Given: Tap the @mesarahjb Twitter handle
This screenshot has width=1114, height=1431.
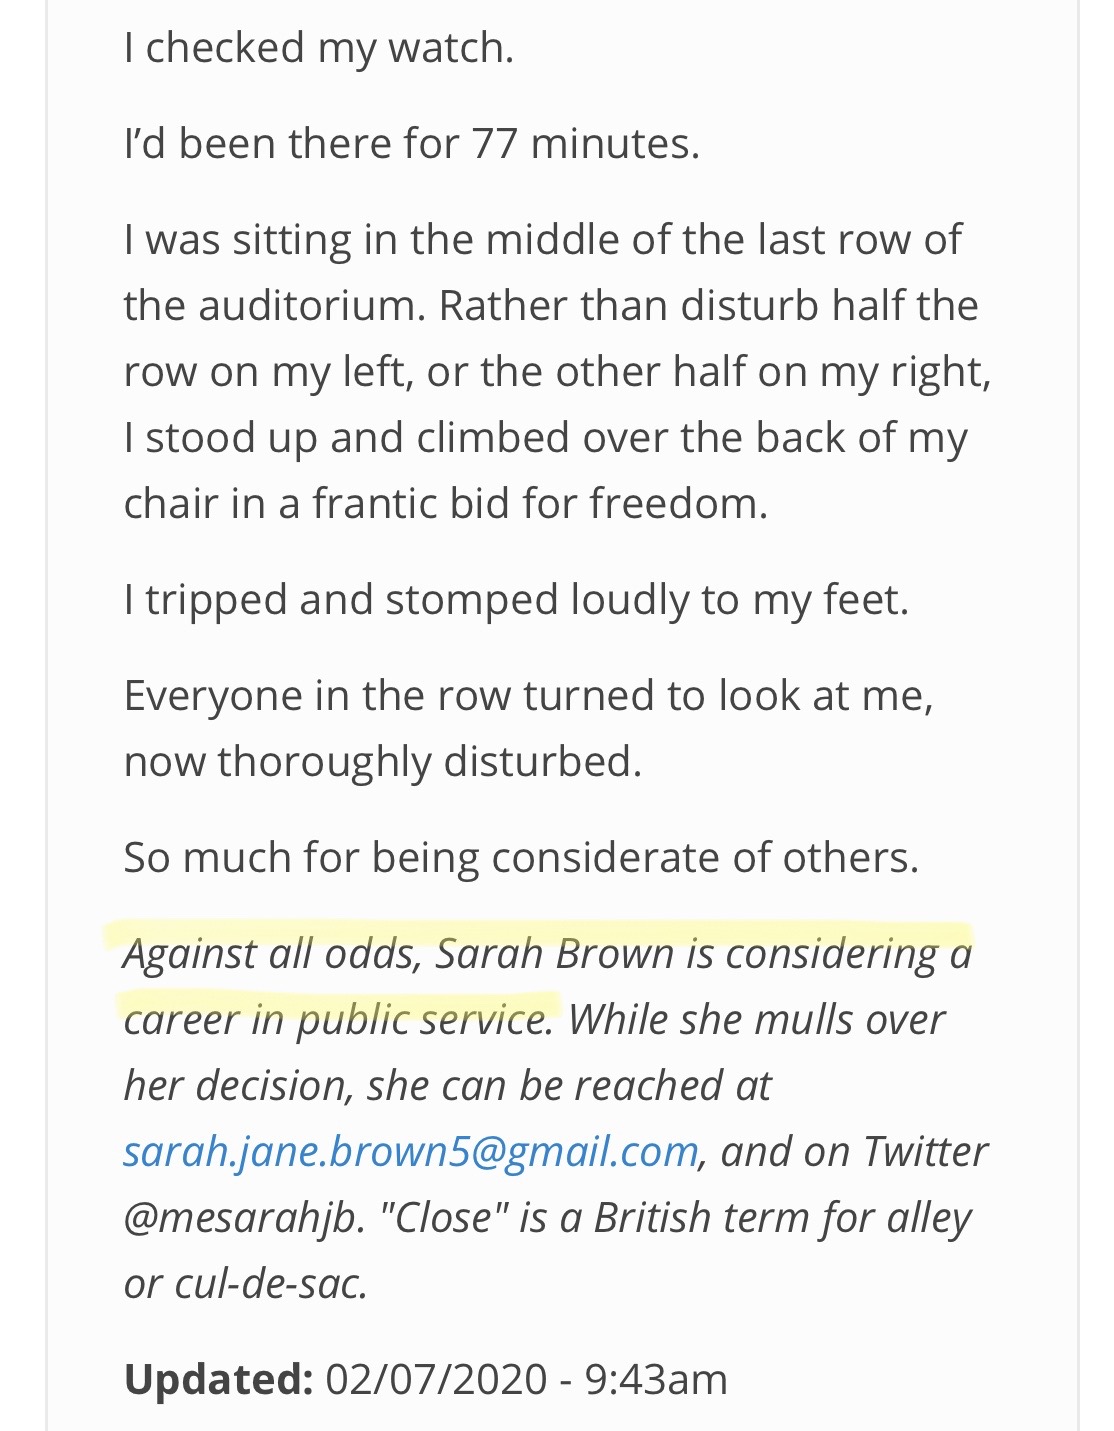Looking at the screenshot, I should (240, 1218).
